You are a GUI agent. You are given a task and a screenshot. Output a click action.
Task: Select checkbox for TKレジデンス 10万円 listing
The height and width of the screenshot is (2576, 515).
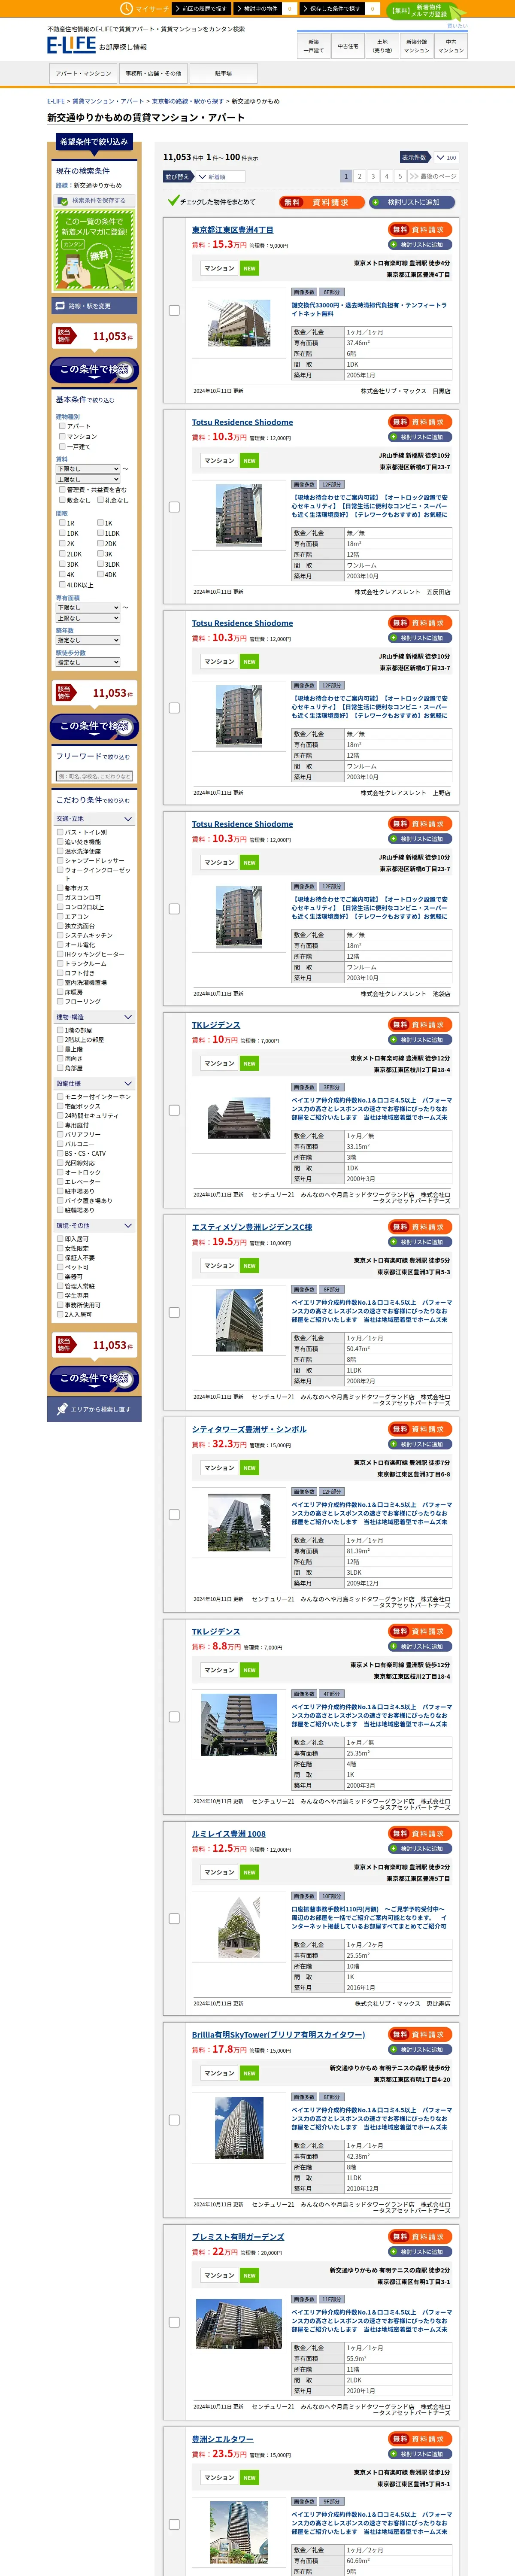pos(174,1110)
